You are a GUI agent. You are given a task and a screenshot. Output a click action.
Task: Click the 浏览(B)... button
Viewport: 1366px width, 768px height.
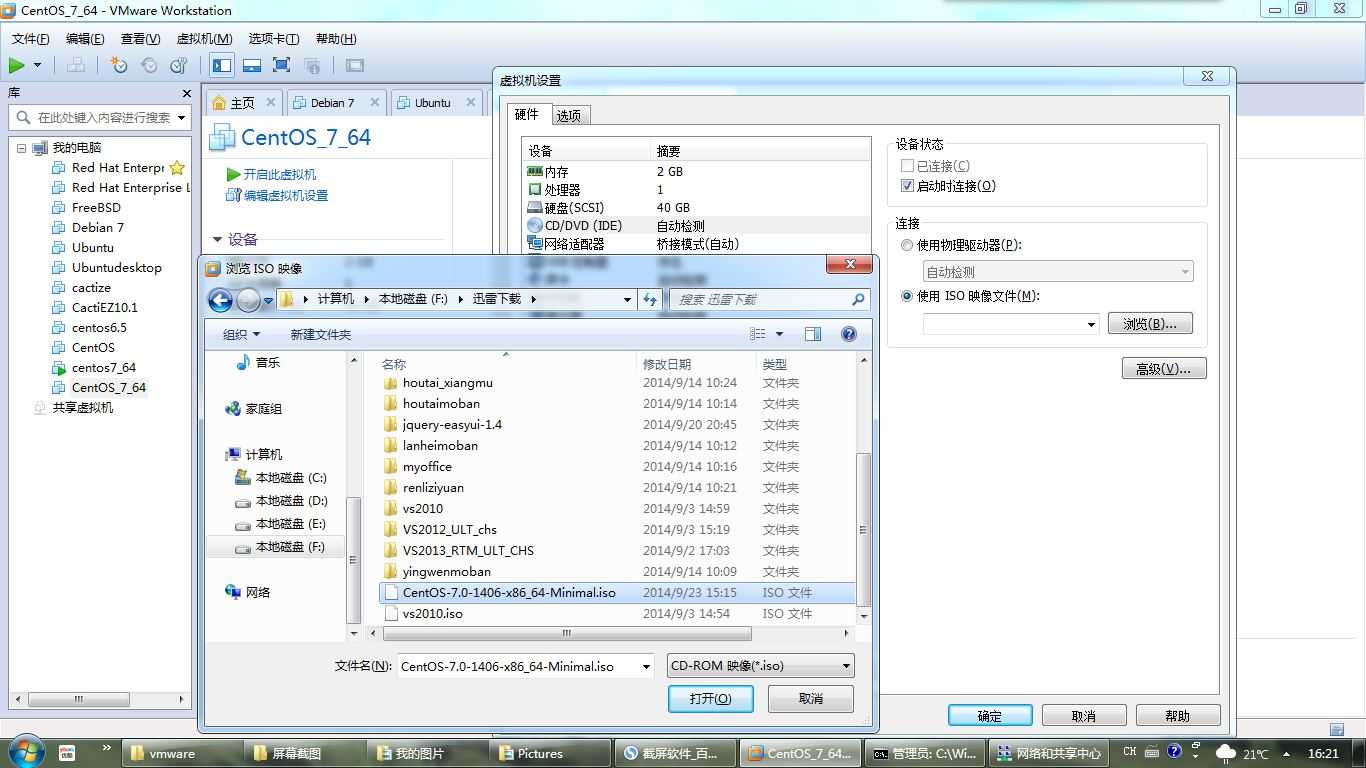(x=1150, y=324)
